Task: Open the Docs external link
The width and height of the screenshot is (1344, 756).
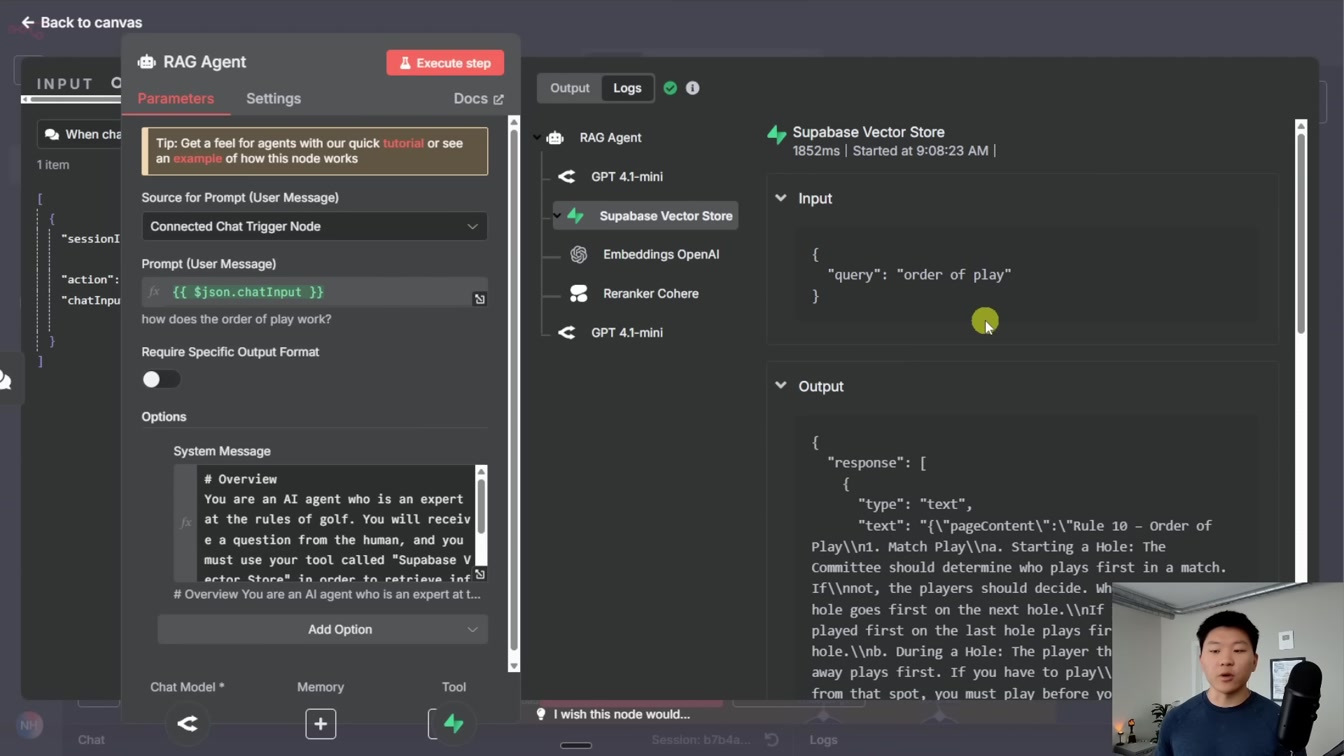Action: pyautogui.click(x=478, y=99)
